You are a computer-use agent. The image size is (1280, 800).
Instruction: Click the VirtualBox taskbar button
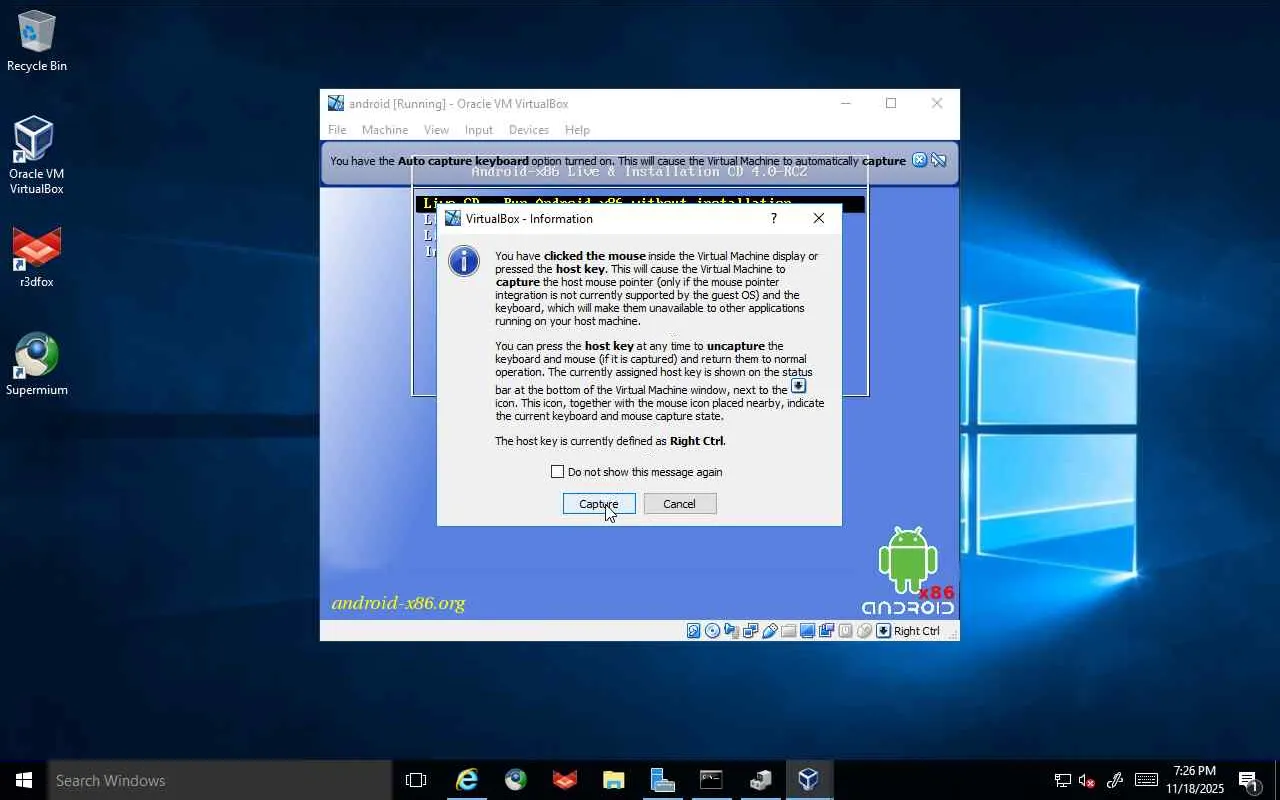coord(809,780)
